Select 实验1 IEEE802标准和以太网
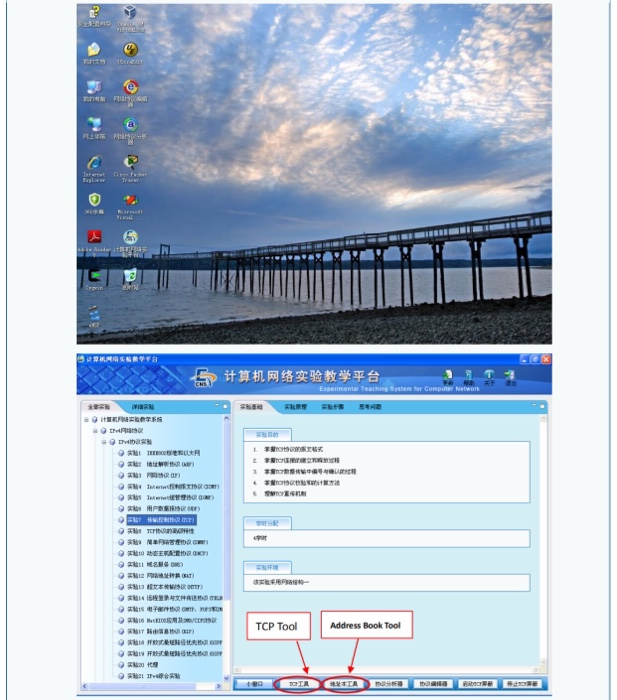617x700 pixels. tap(163, 453)
